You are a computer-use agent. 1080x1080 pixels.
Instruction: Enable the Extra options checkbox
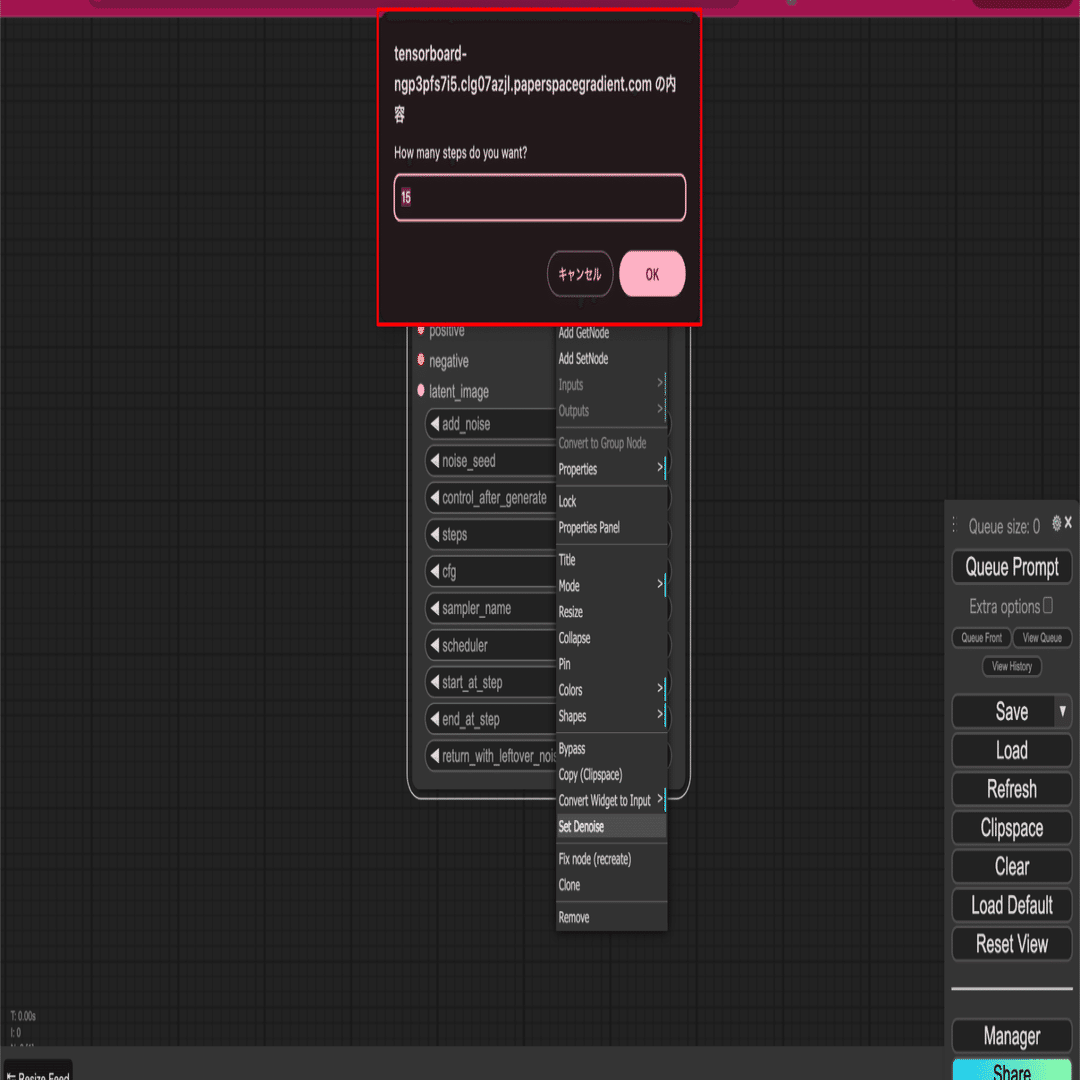(1048, 605)
